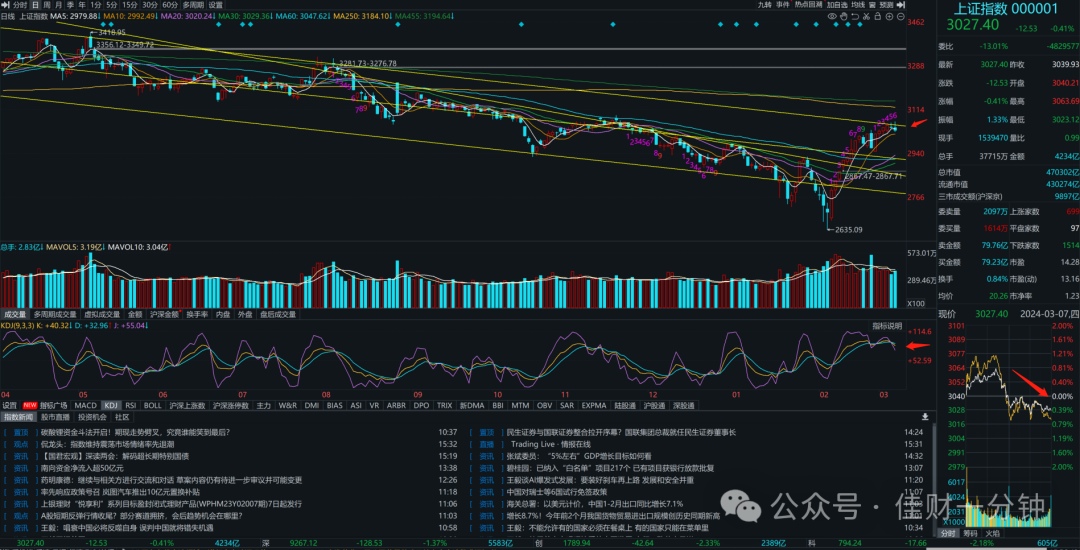Click 加自选 to add to watchlist
This screenshot has height=550, width=1080.
(x=837, y=5)
